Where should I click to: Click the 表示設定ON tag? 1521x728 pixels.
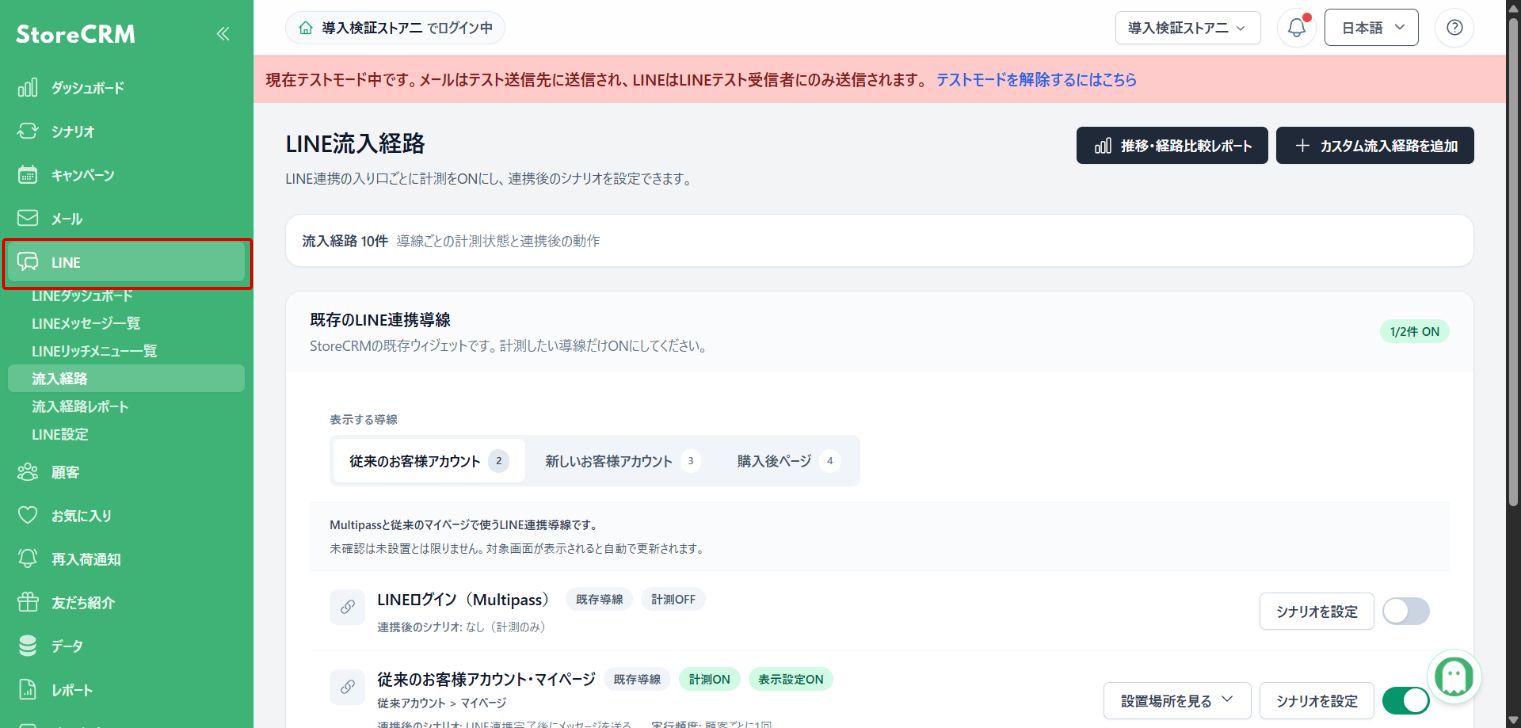pos(790,679)
